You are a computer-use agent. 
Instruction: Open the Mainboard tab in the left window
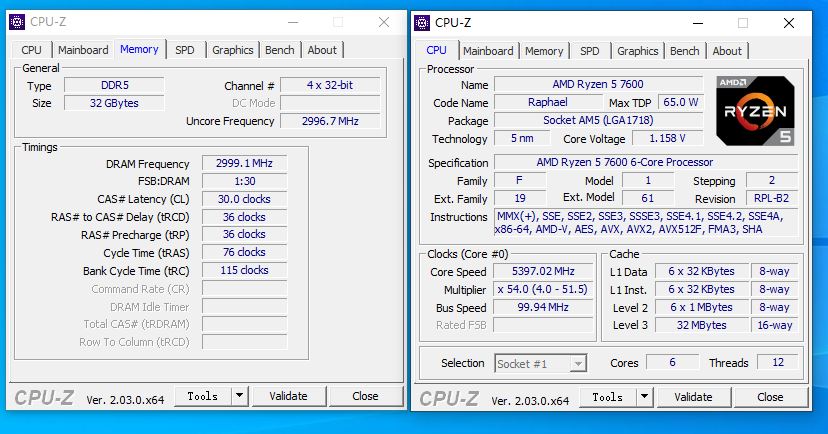83,50
